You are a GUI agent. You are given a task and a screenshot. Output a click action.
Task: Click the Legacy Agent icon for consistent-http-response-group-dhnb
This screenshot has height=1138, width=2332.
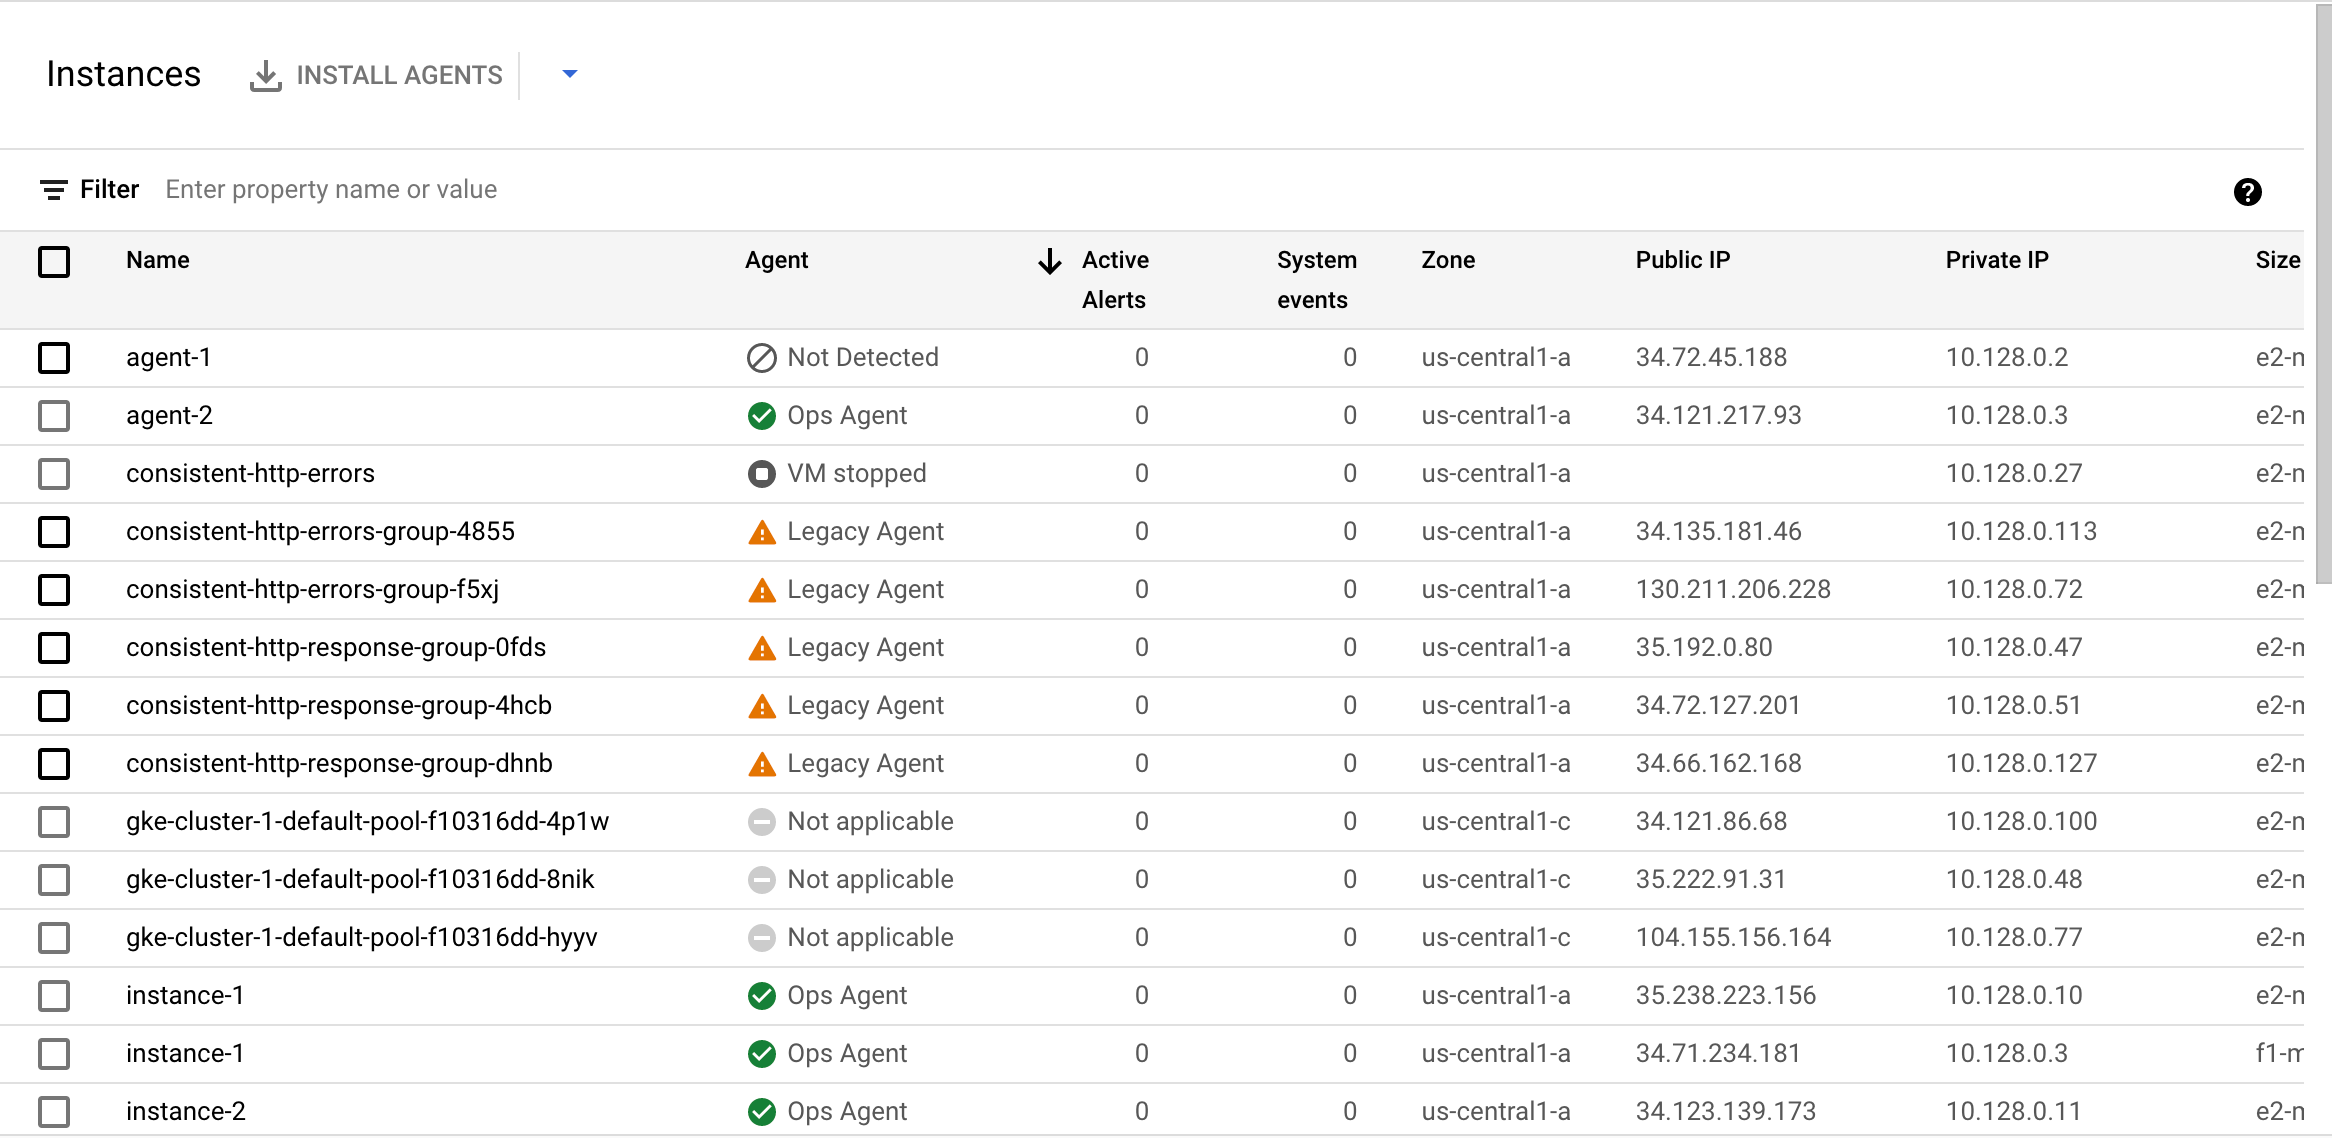(x=761, y=763)
